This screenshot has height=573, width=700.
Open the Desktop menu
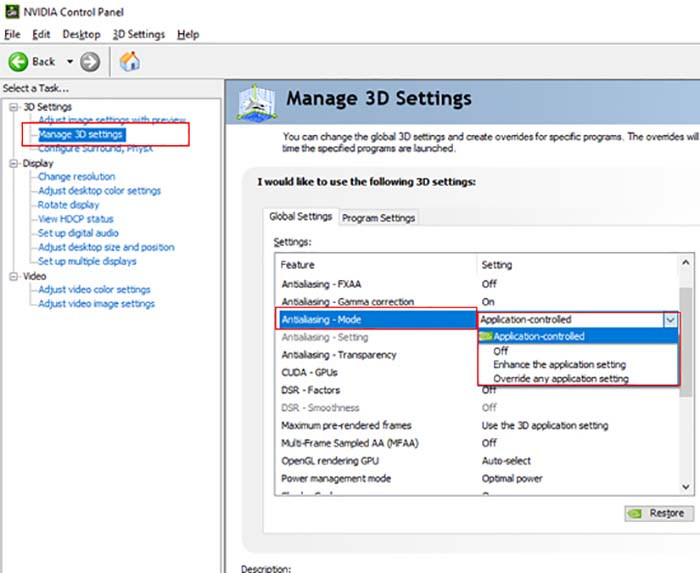81,34
